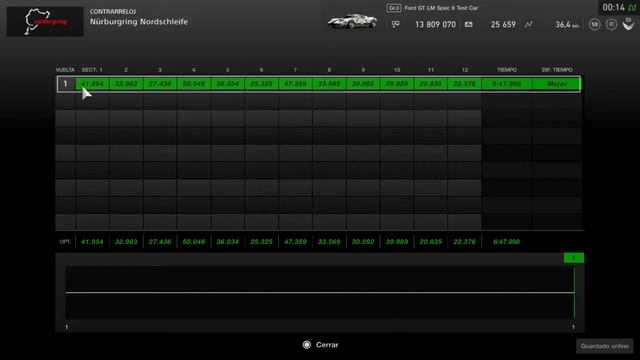This screenshot has height=360, width=640.
Task: Click the Nürburgring track logo thumbnail
Action: point(45,22)
